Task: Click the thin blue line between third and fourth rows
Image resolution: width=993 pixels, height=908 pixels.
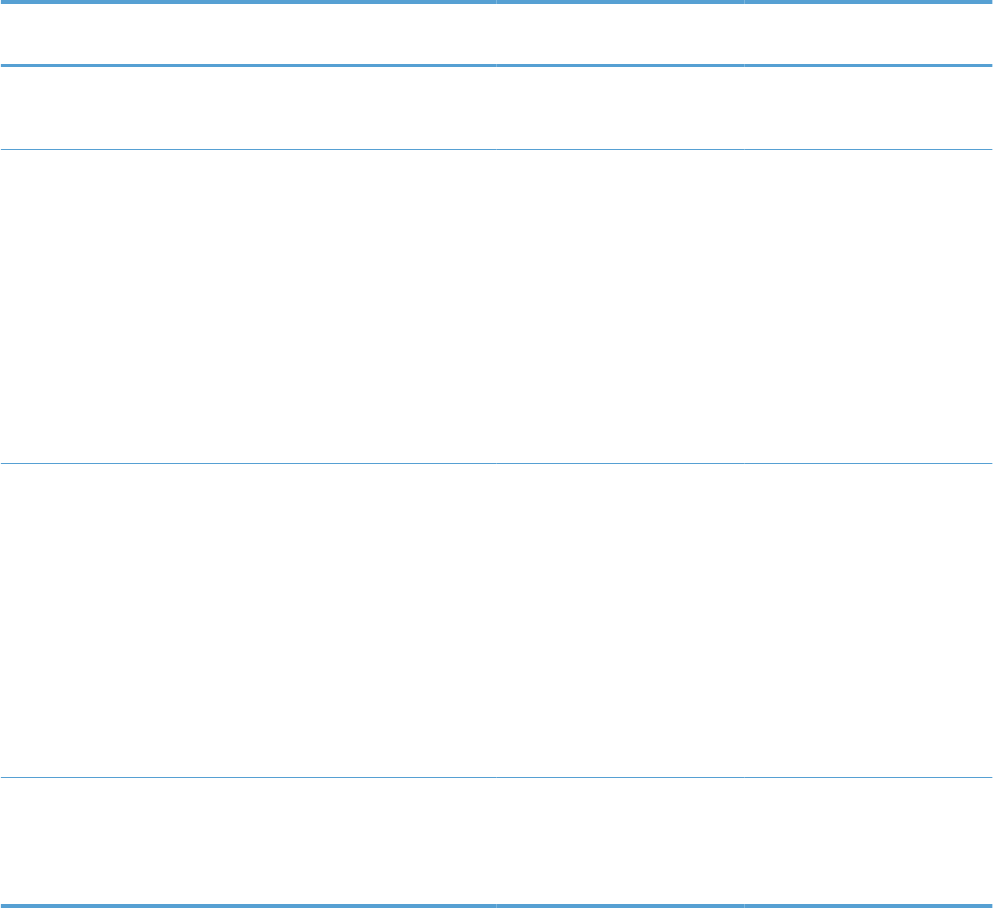Action: pyautogui.click(x=496, y=463)
